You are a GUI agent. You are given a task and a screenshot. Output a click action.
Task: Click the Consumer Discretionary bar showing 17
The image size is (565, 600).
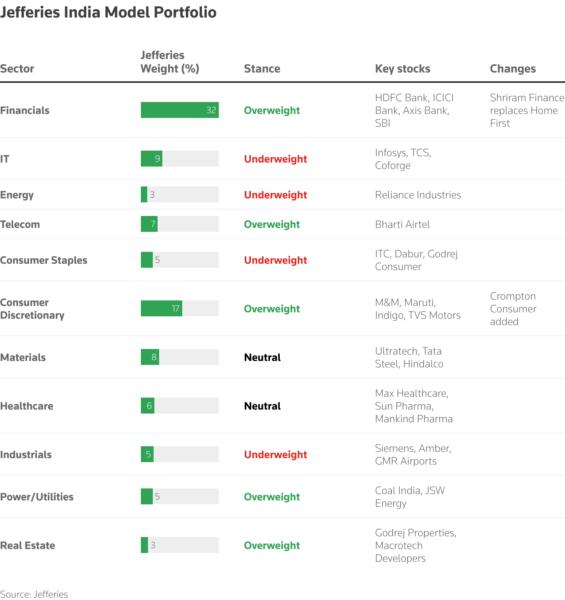coord(180,308)
